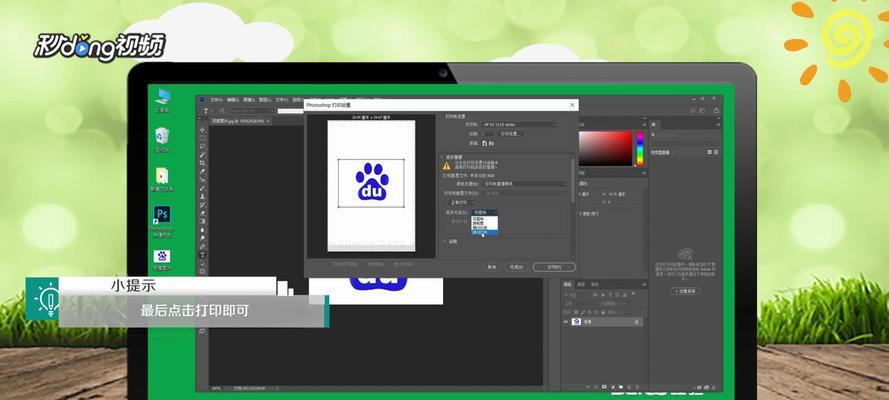The image size is (889, 400).
Task: Select the Eraser tool
Action: tap(202, 212)
